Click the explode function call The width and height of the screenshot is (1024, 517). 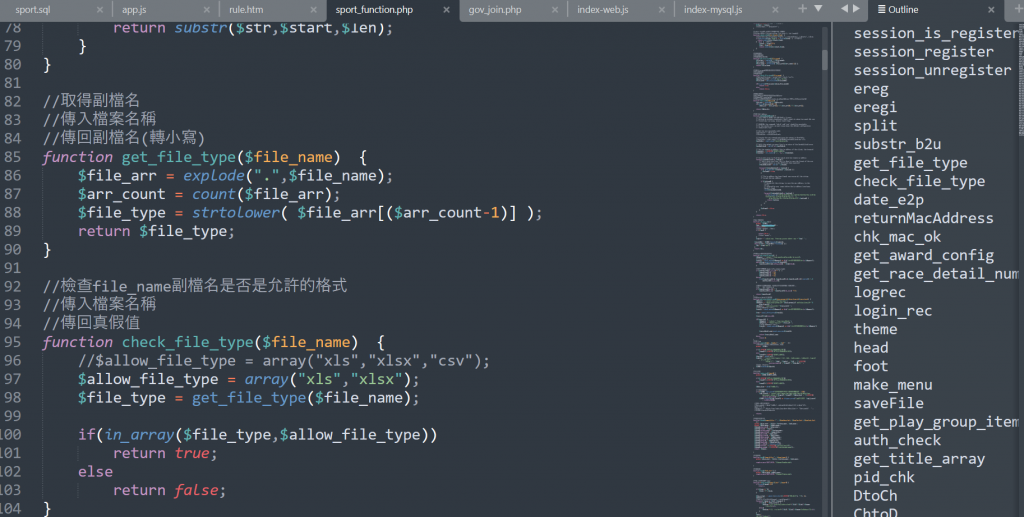click(x=214, y=176)
